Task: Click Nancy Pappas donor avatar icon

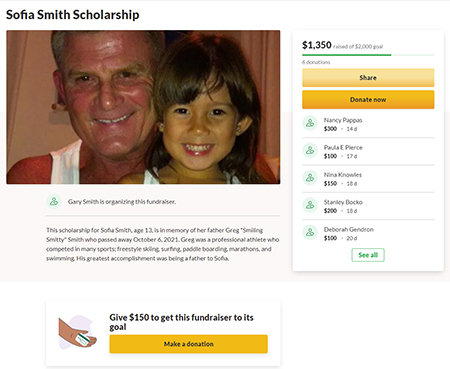Action: [x=310, y=123]
